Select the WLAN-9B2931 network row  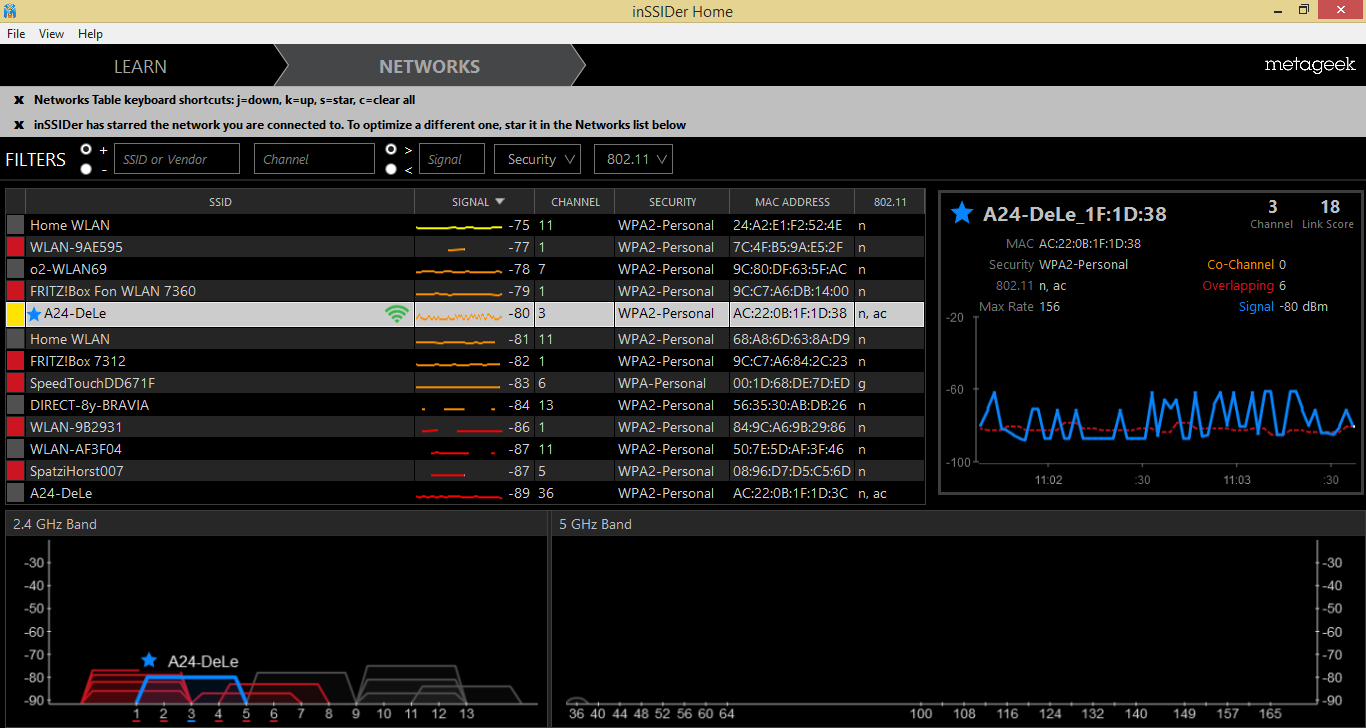(x=465, y=427)
